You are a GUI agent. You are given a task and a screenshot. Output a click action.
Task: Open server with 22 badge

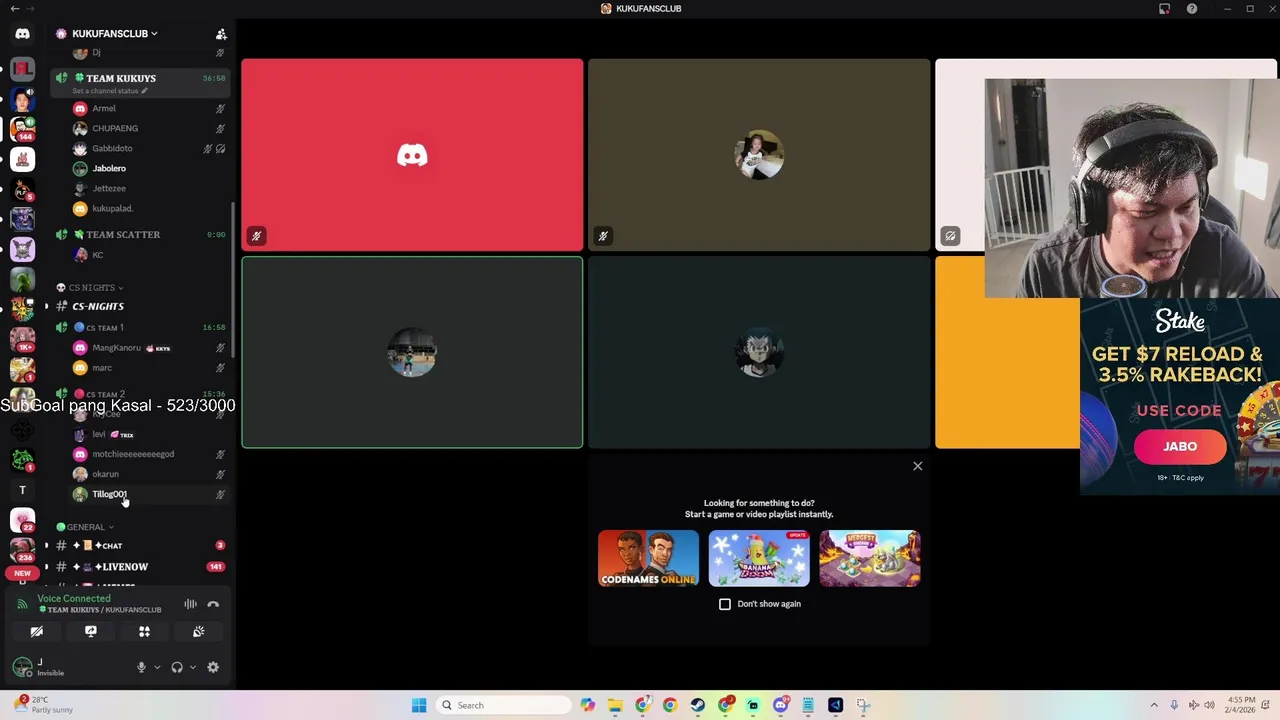(22, 520)
